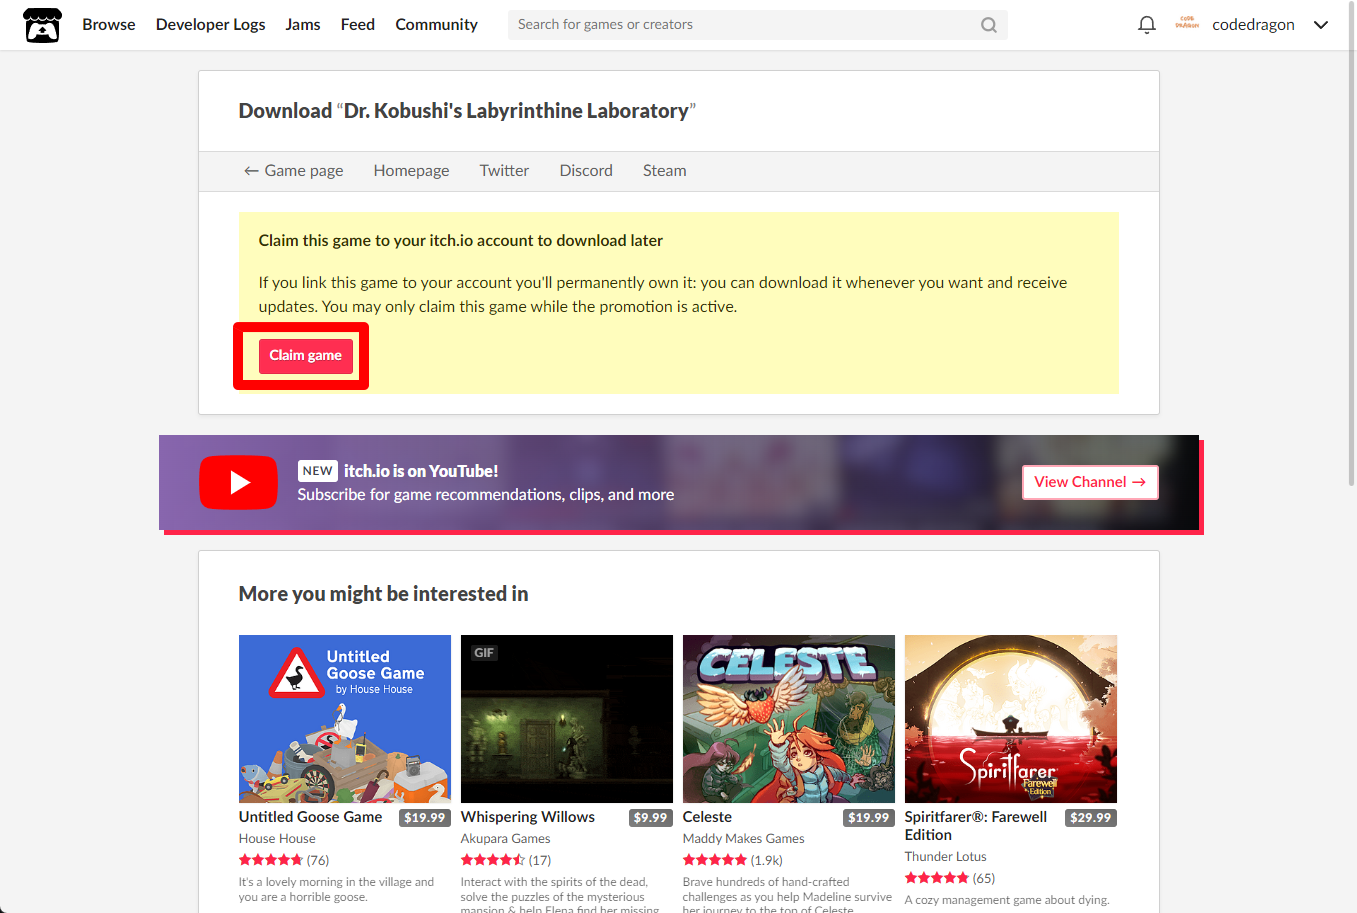1357x913 pixels.
Task: Click the Celeste title link
Action: point(707,817)
